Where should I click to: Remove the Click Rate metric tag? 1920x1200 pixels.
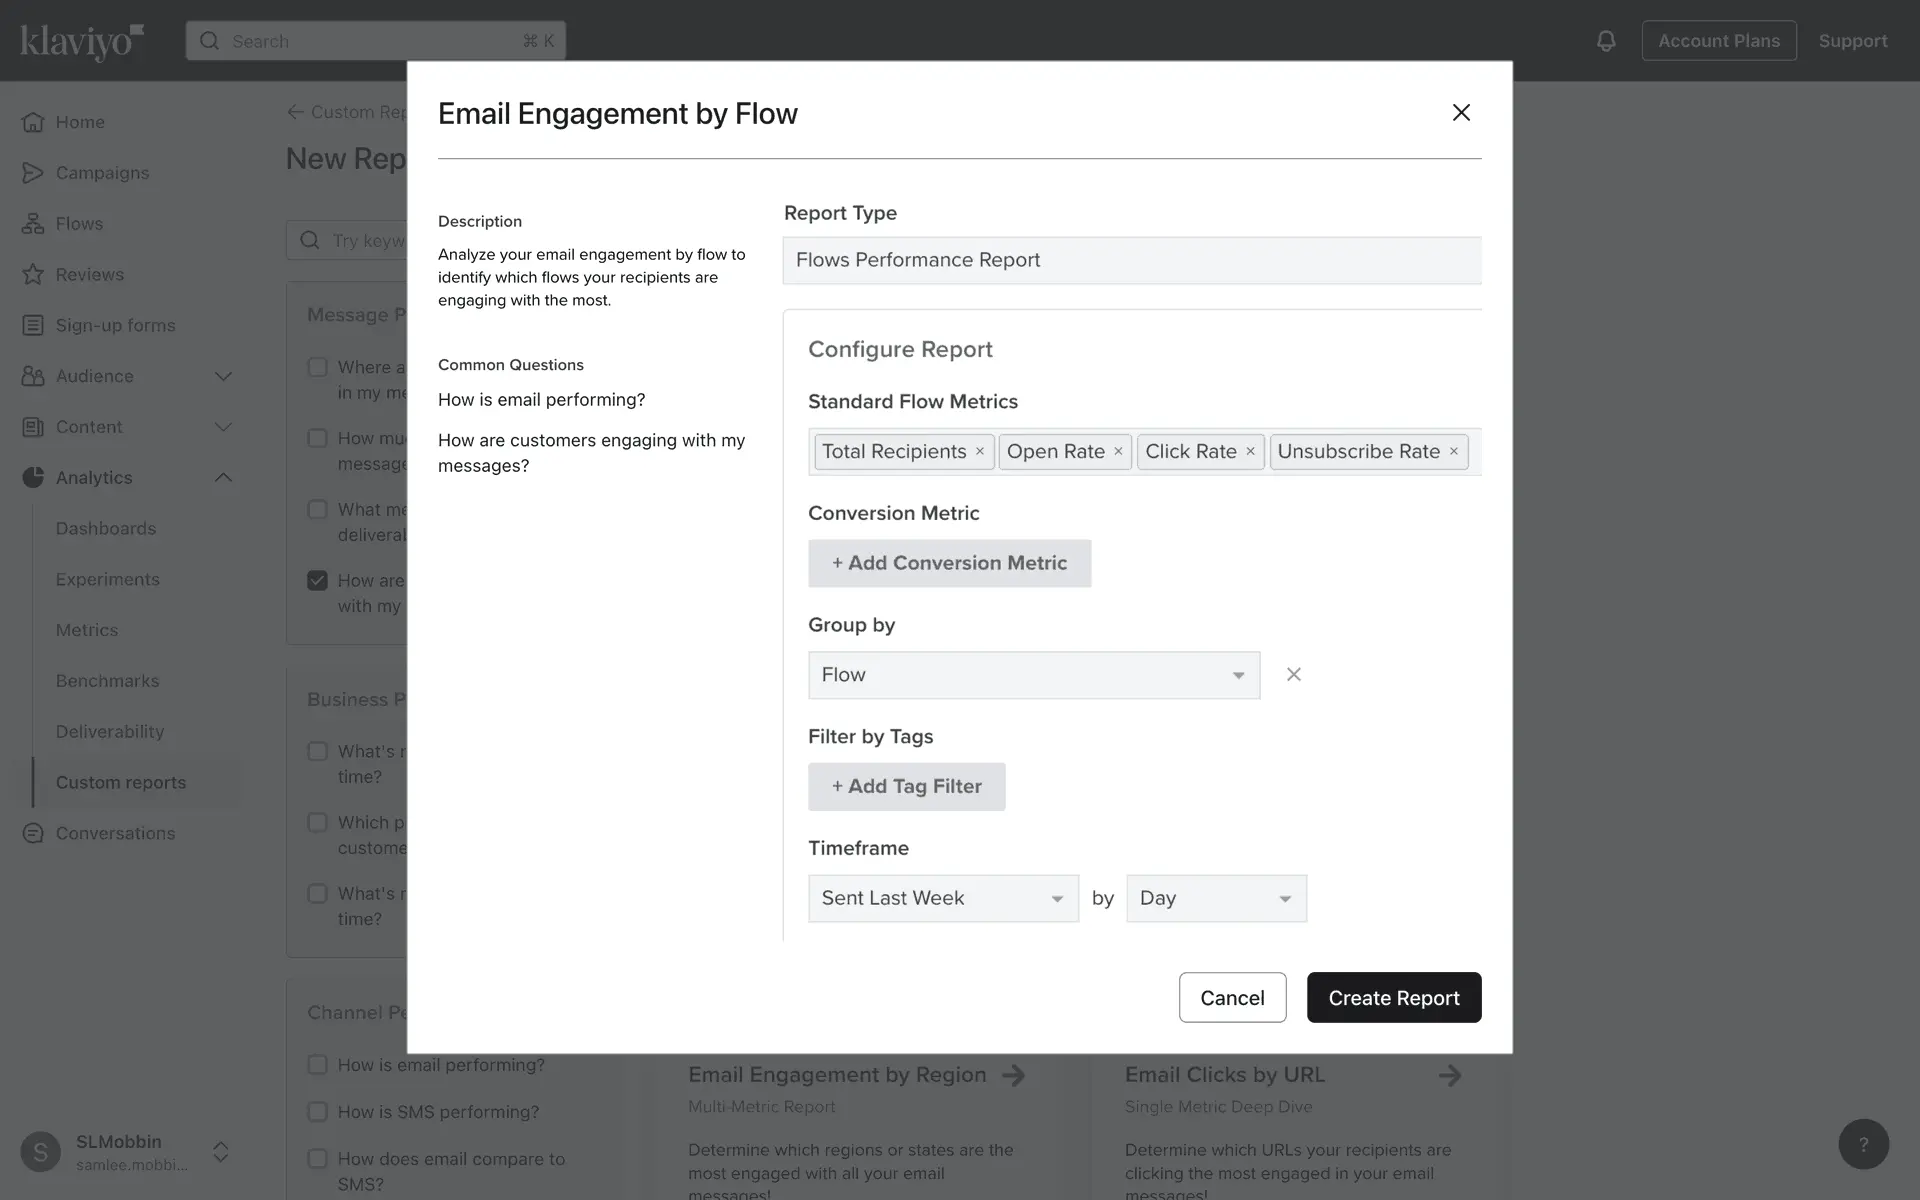(x=1250, y=452)
